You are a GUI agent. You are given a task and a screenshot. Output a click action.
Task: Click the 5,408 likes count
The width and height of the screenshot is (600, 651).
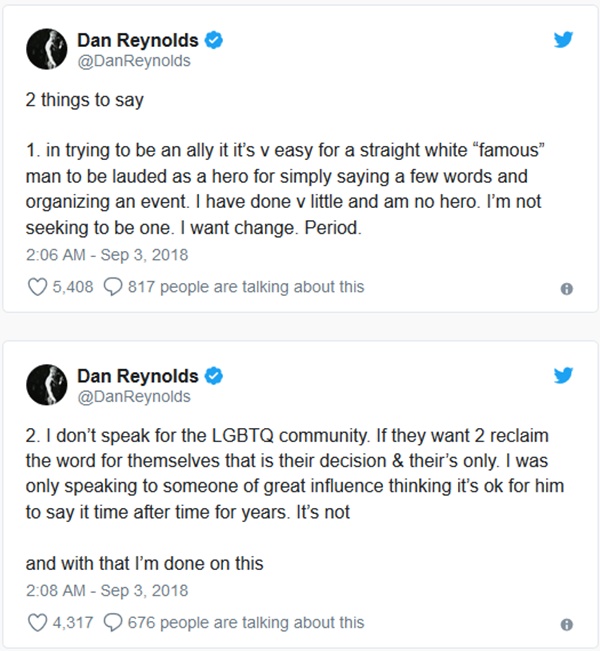tap(75, 287)
